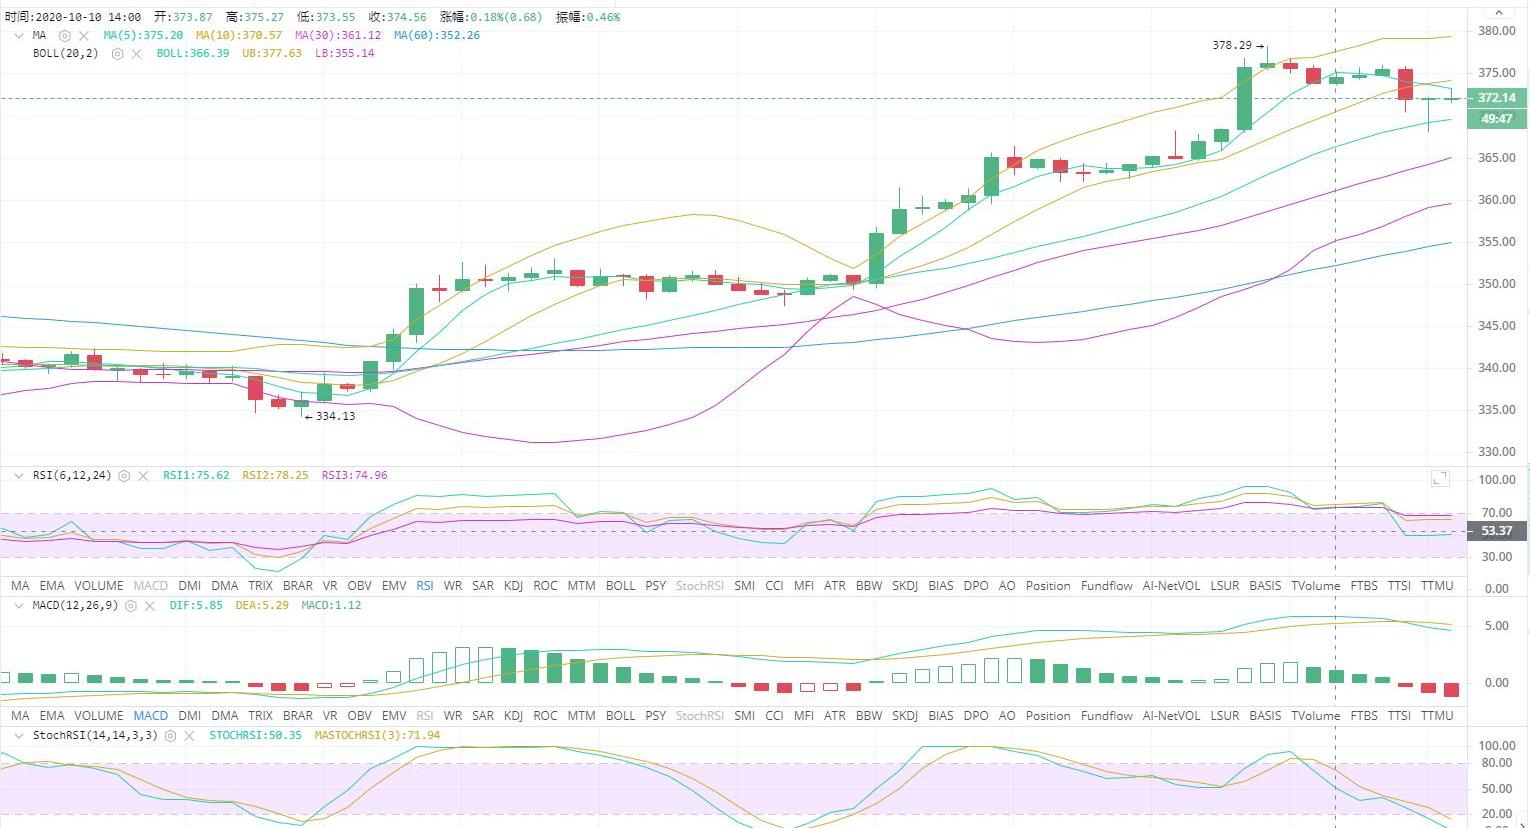
Task: Close the StochRSI indicator panel
Action: click(189, 736)
